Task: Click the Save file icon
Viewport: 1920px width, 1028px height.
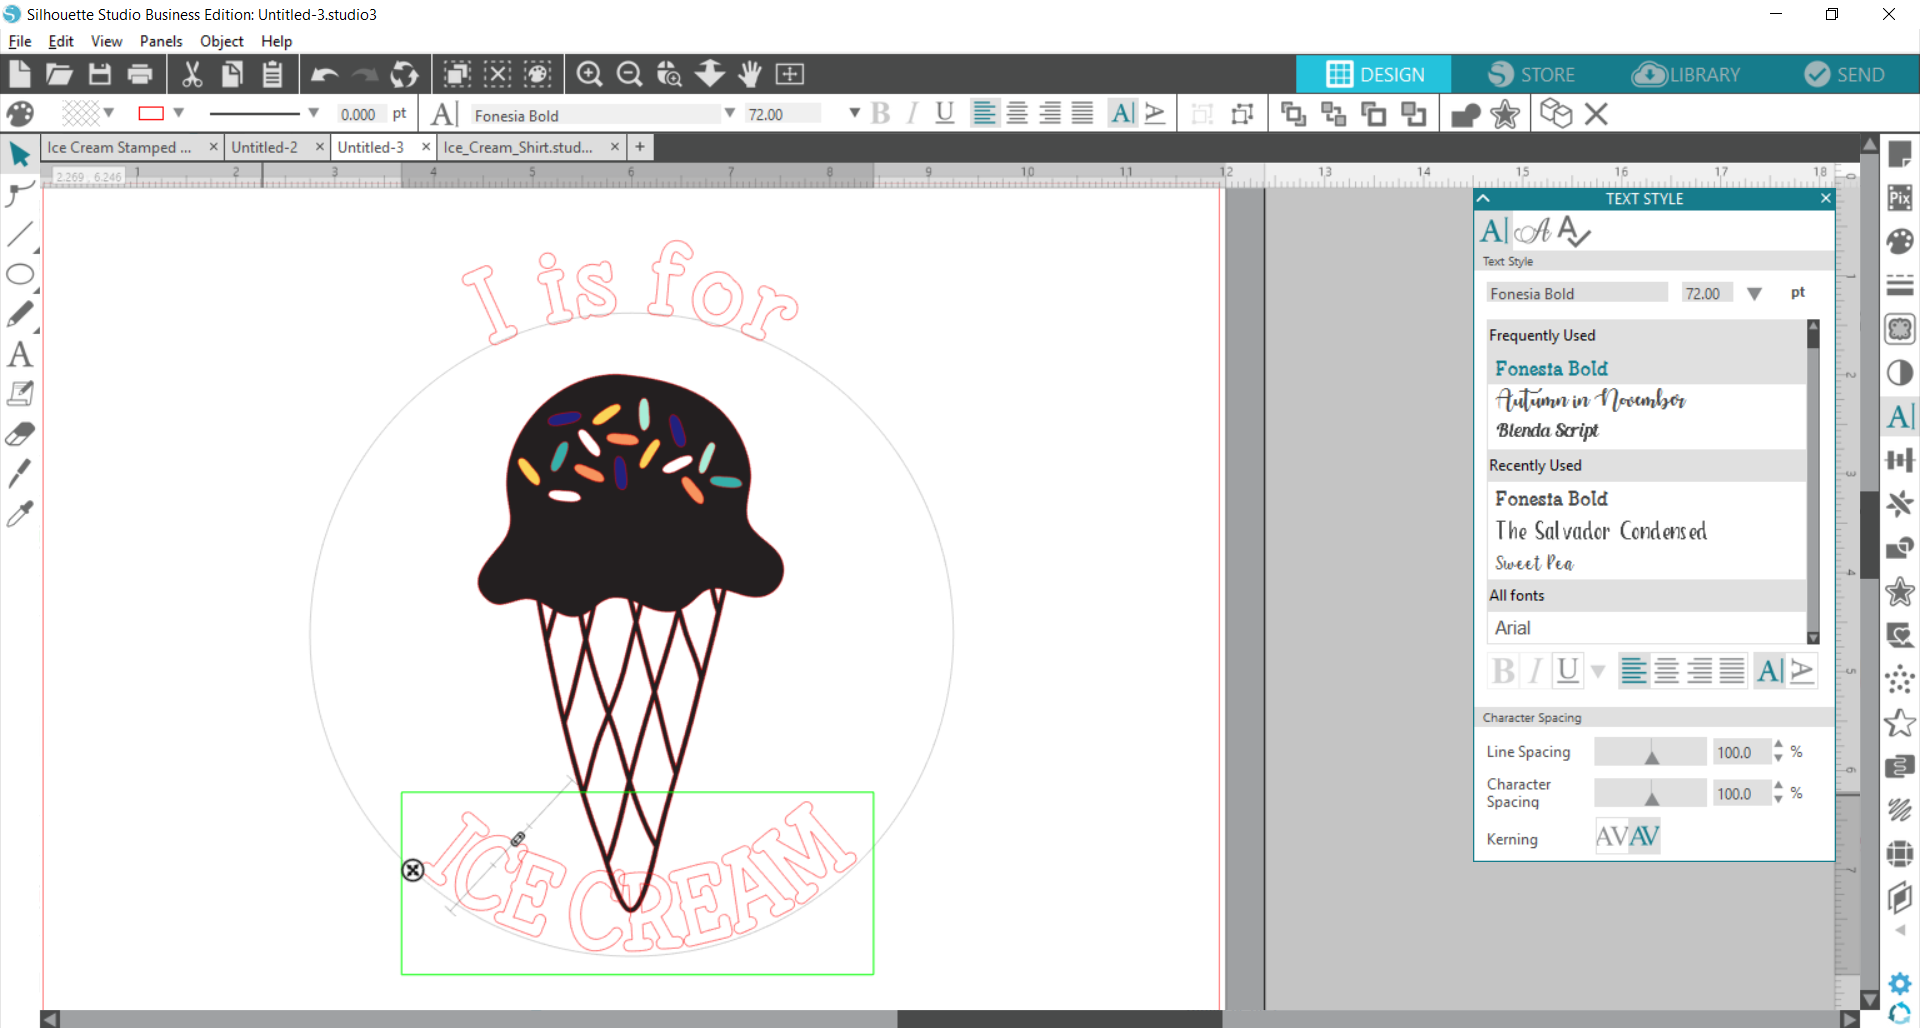Action: click(100, 74)
